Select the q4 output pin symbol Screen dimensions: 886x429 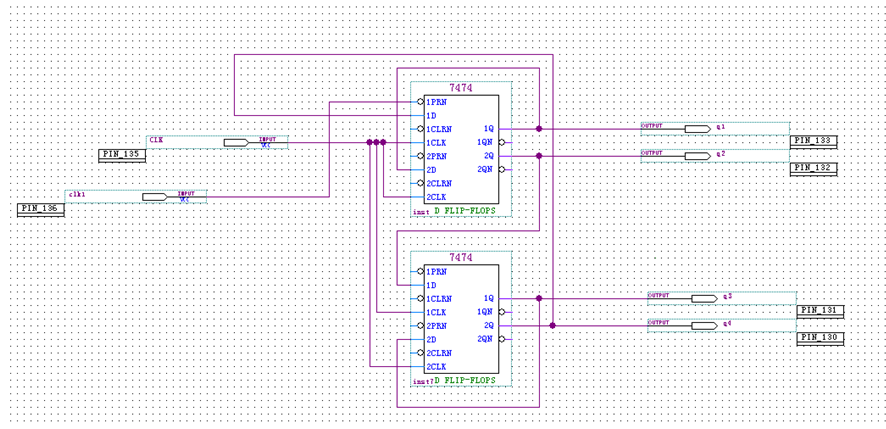click(704, 326)
